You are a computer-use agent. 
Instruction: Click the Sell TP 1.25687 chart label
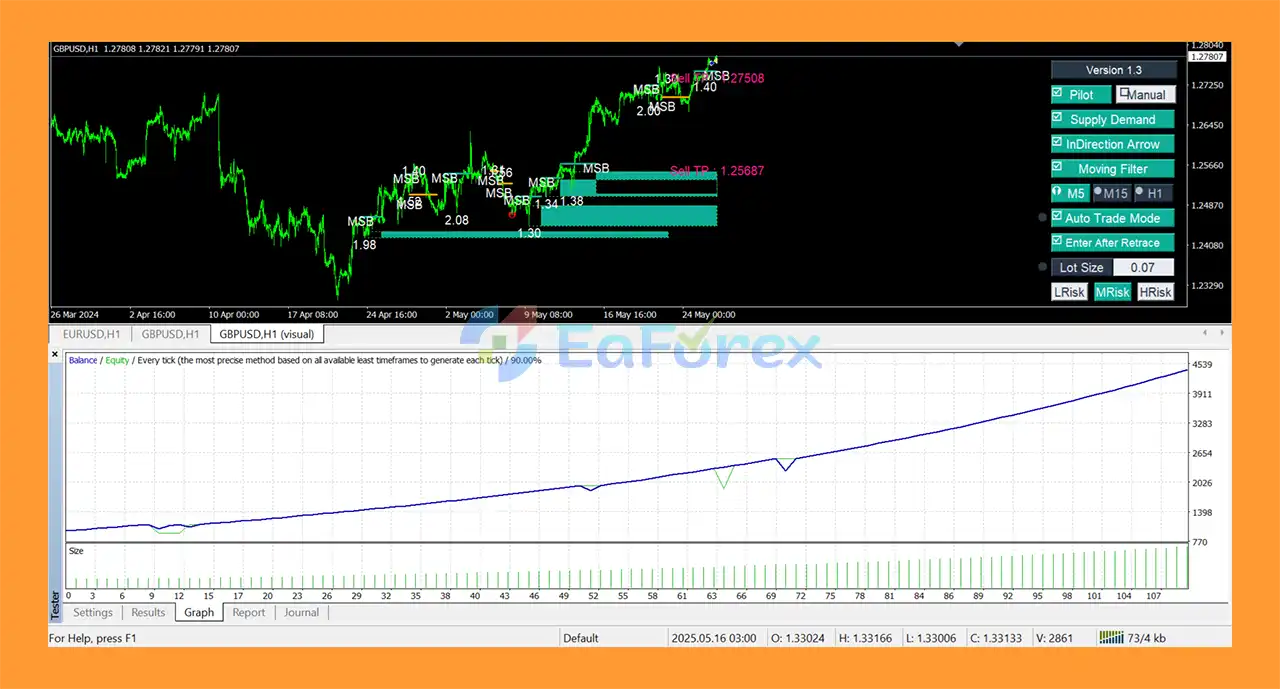click(x=716, y=171)
